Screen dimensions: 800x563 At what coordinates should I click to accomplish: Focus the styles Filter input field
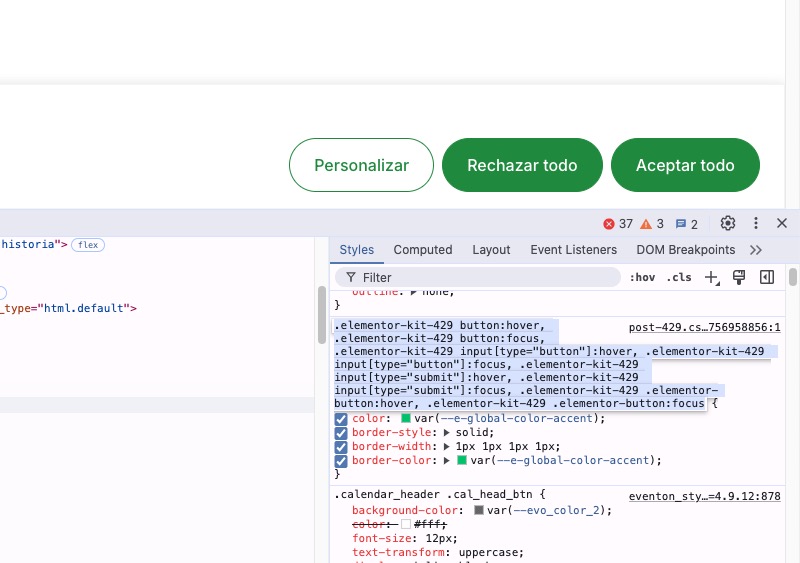478,277
